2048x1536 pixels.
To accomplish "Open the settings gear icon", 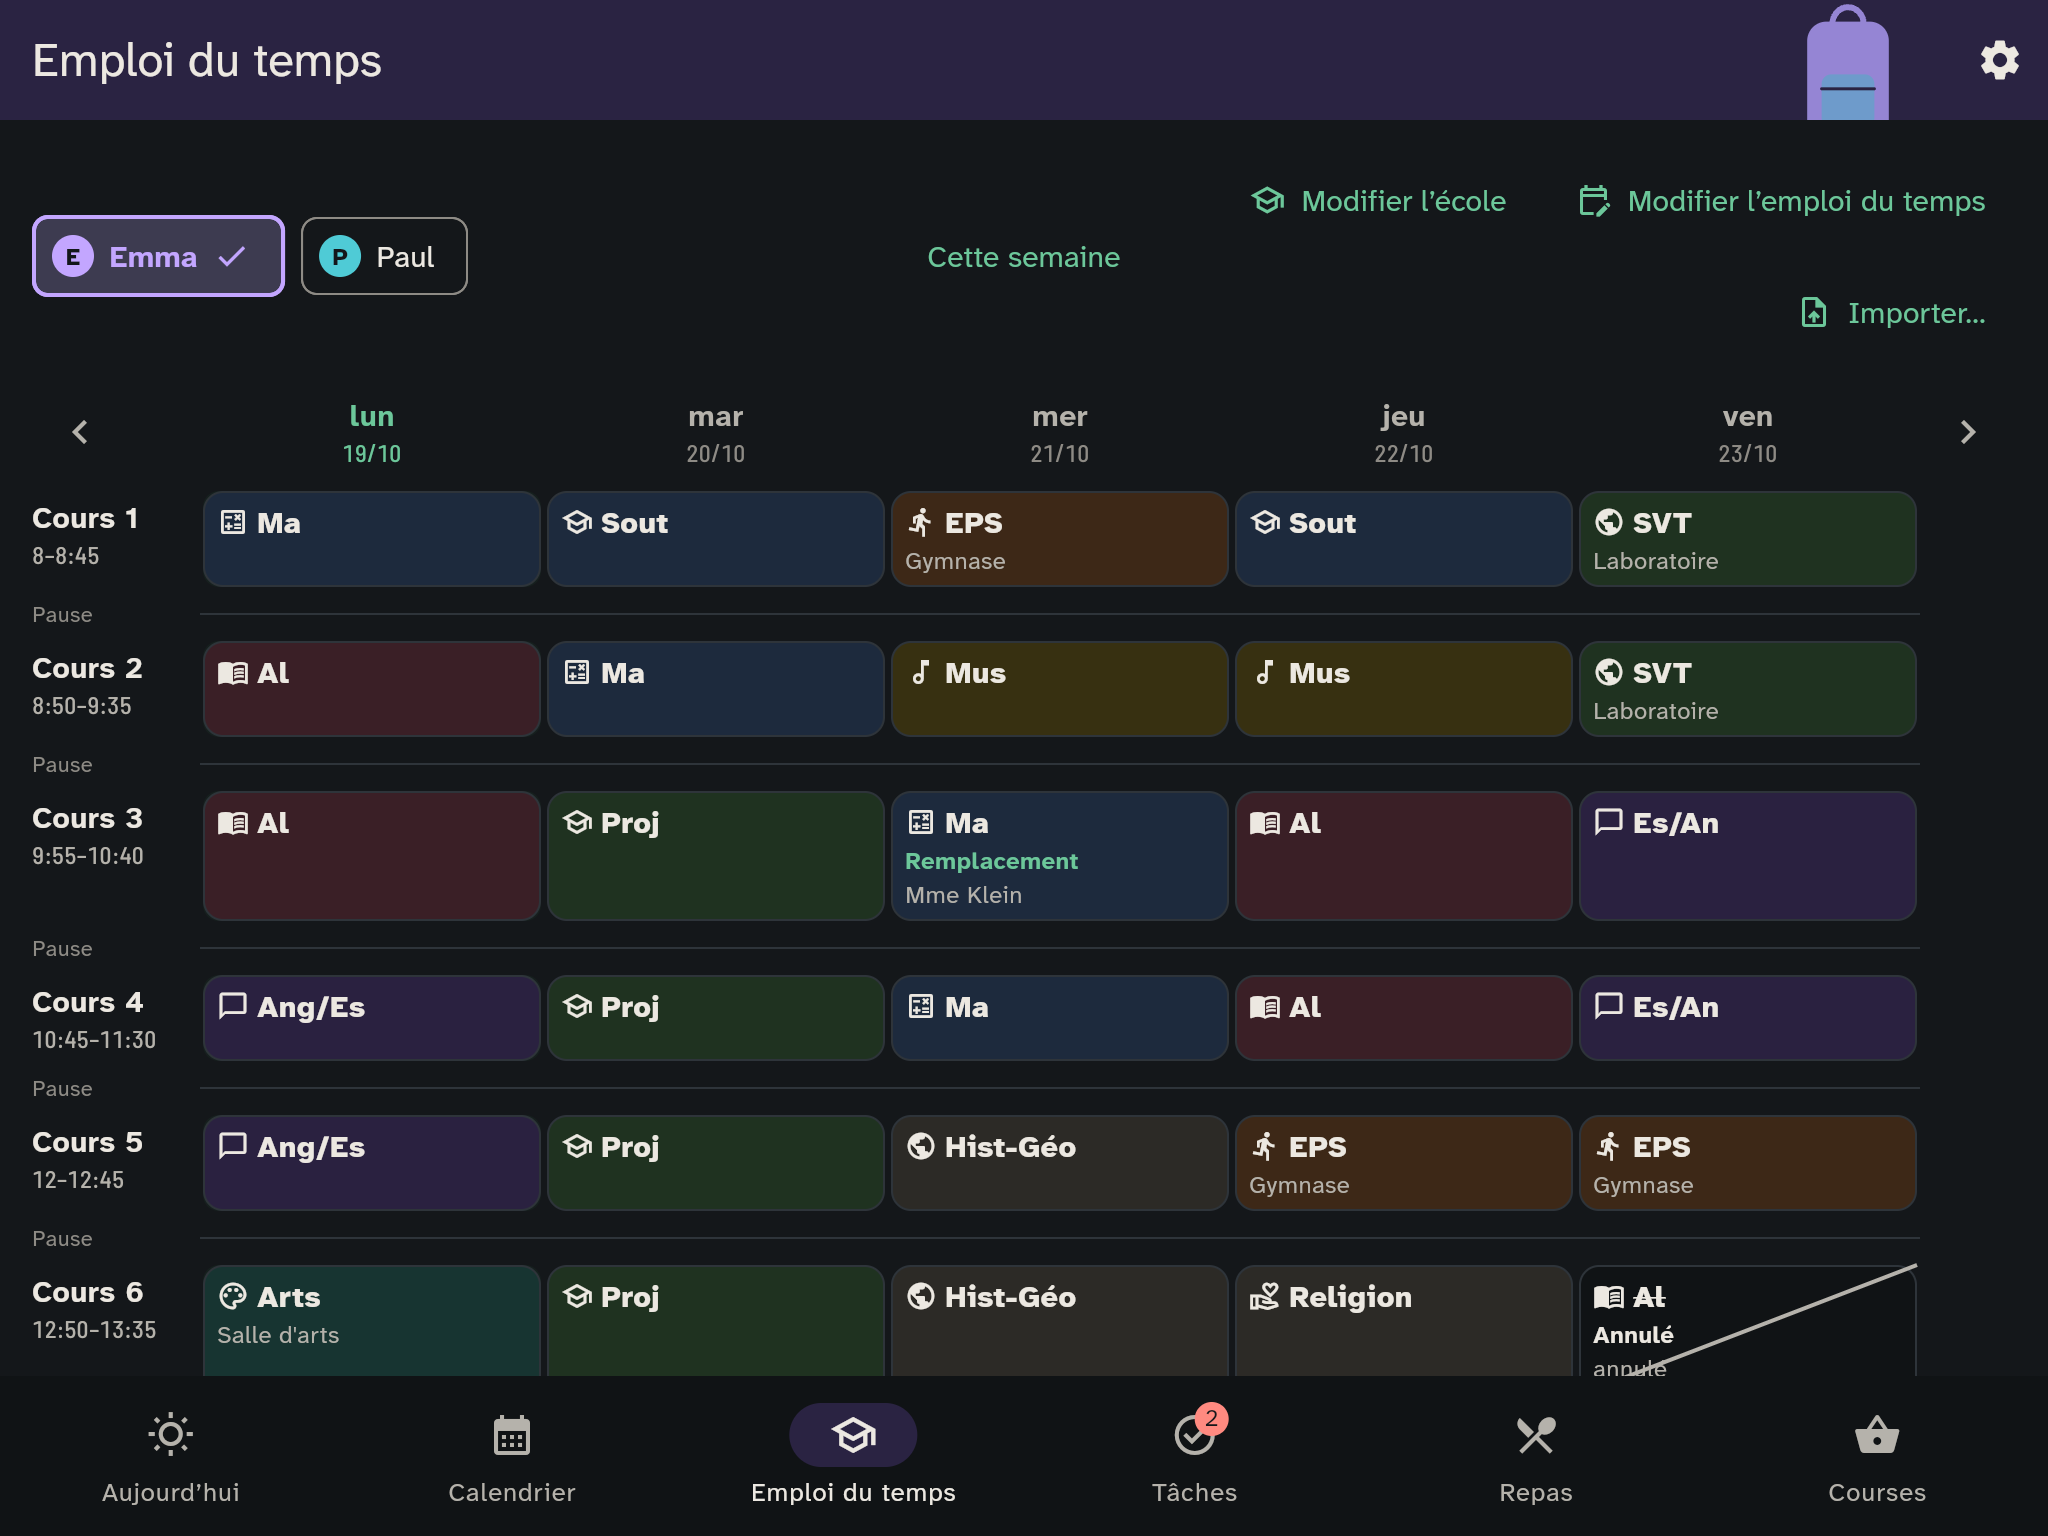I will pos(1999,60).
